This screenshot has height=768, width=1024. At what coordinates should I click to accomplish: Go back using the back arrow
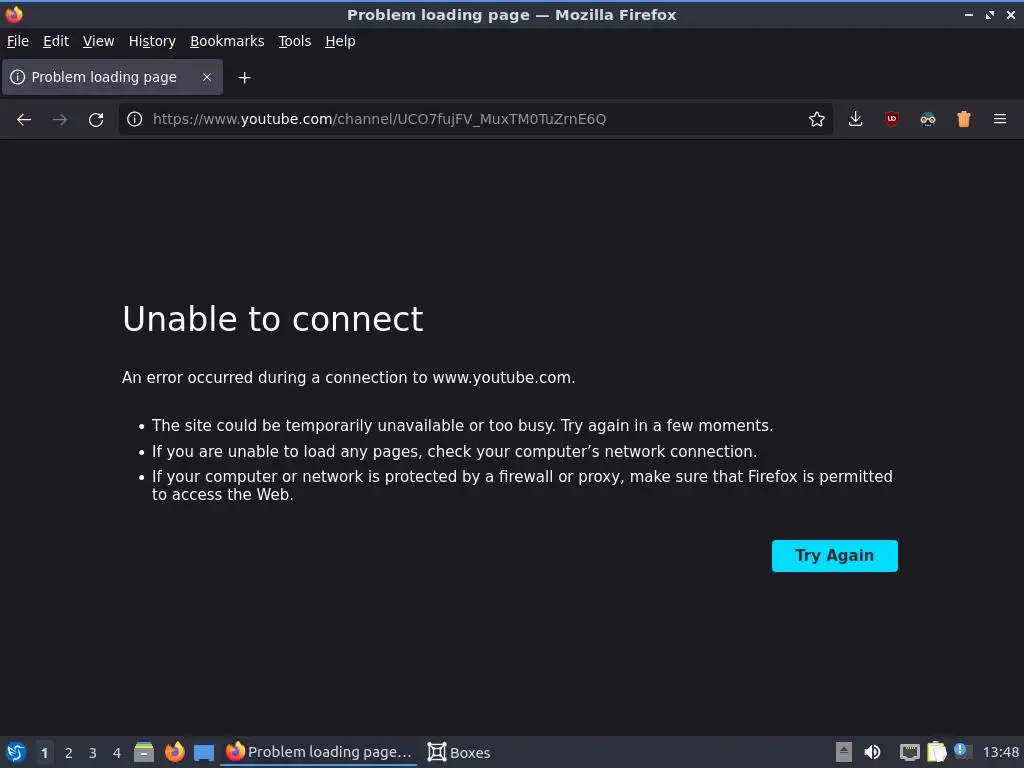click(x=24, y=120)
